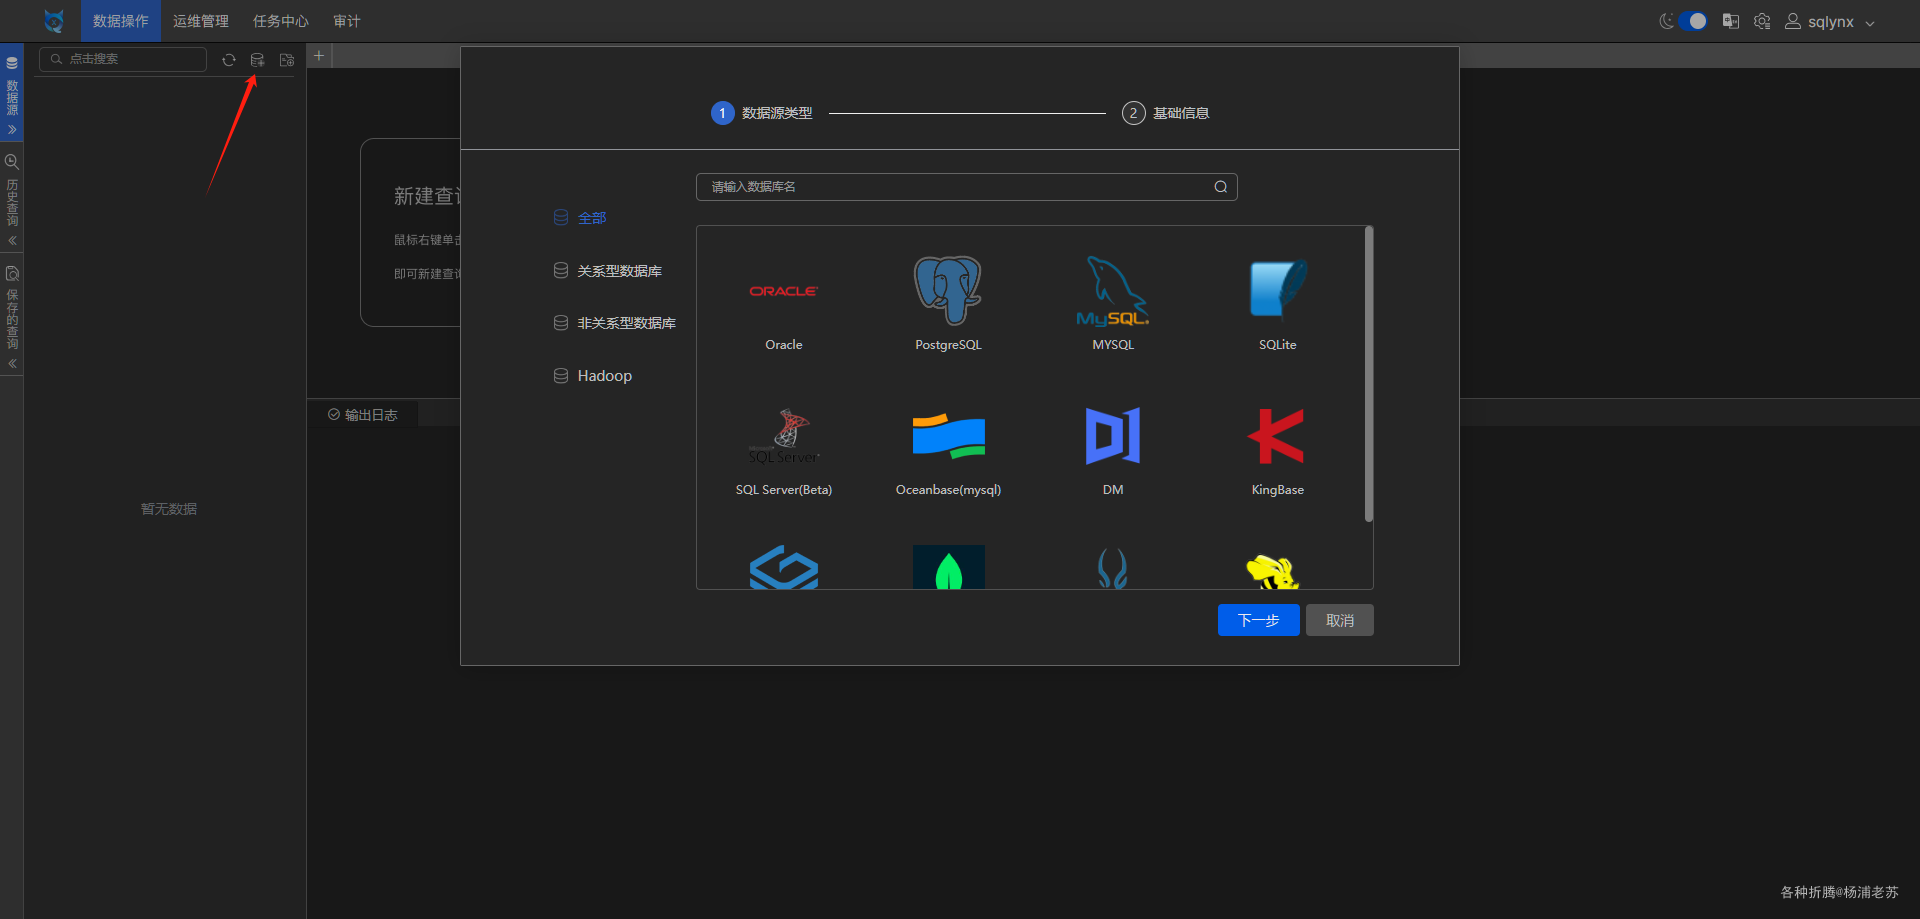Expand the 历史查询 panel chevron
Screen dimensions: 1920x919
[x=12, y=241]
